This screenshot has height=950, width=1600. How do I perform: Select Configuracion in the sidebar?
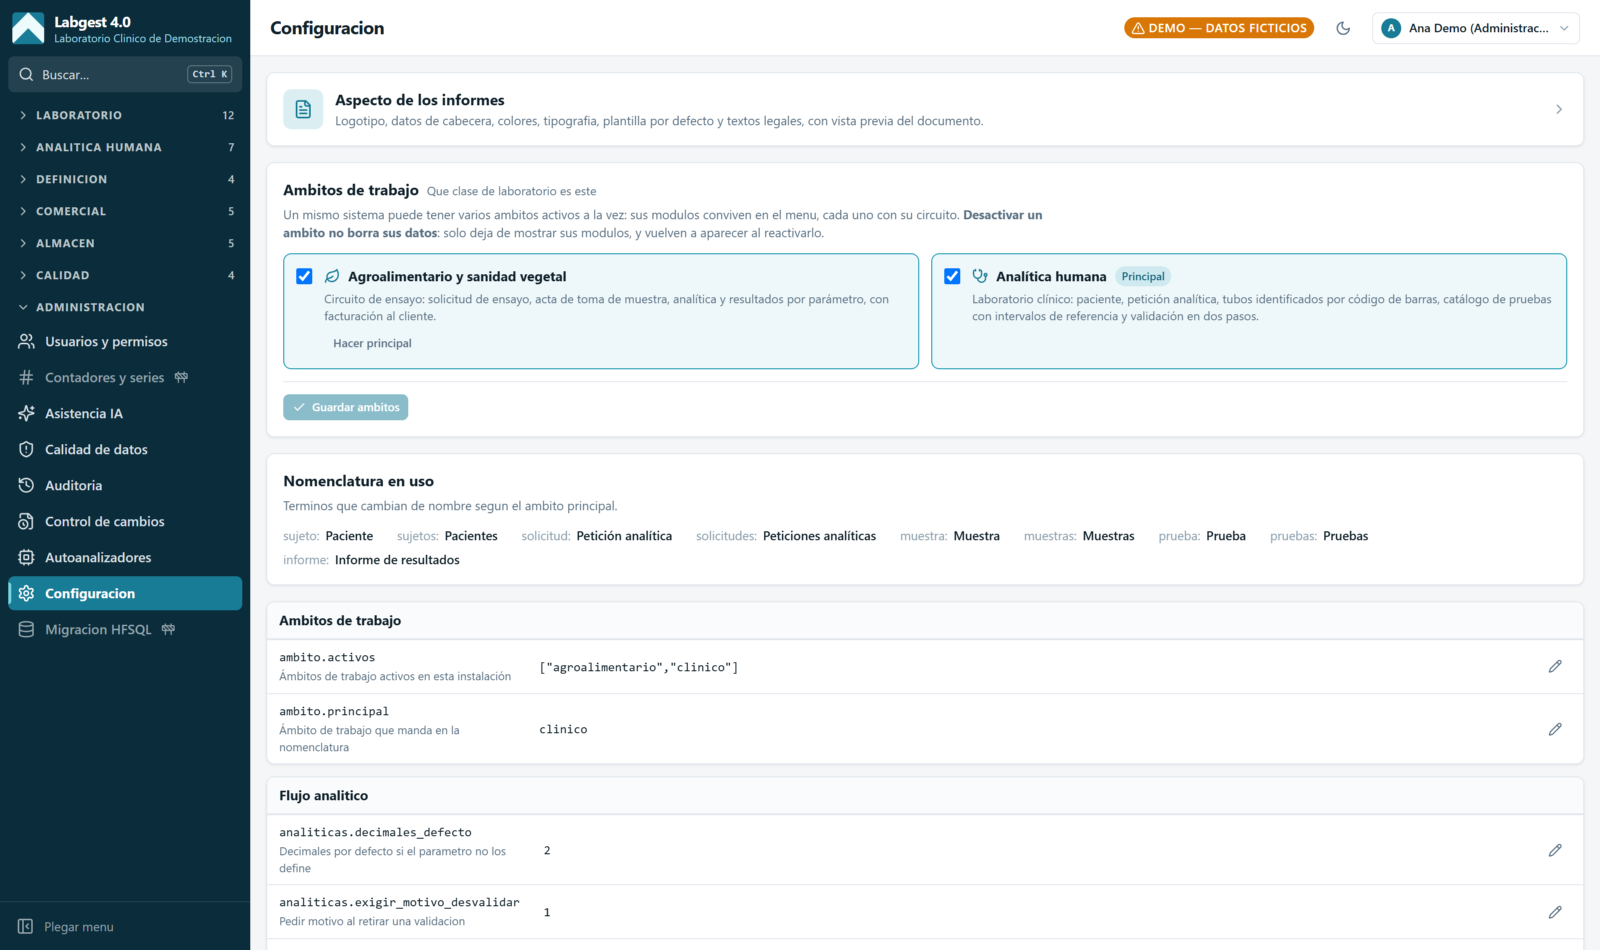coord(125,594)
